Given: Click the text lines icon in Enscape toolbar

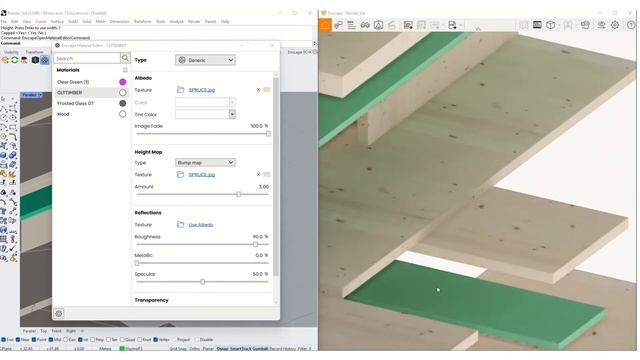Looking at the screenshot, I should (x=351, y=25).
